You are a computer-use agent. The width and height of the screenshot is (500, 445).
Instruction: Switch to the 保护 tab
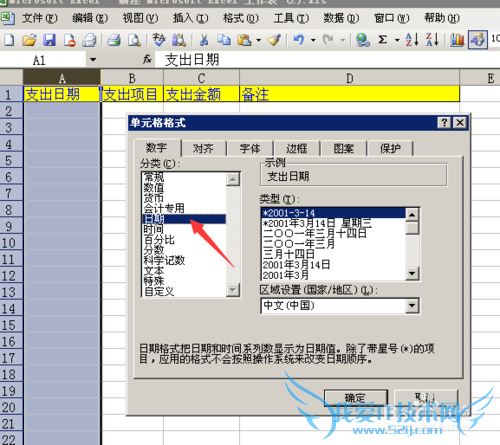coord(390,148)
